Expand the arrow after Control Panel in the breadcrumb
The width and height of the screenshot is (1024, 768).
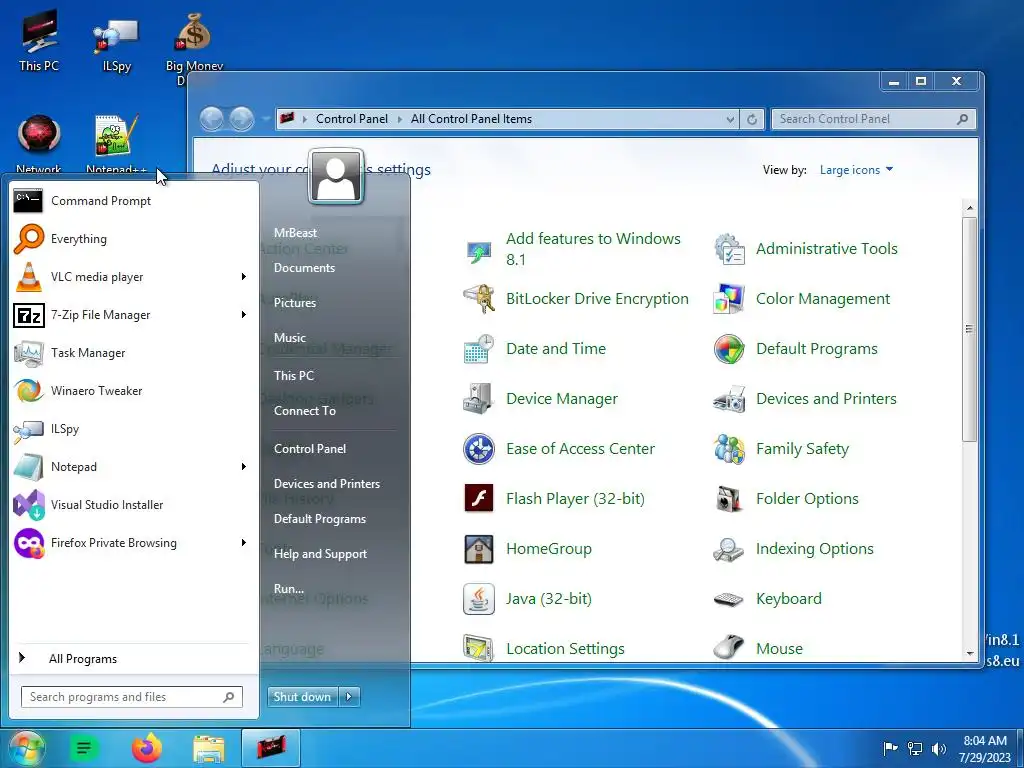[x=400, y=119]
